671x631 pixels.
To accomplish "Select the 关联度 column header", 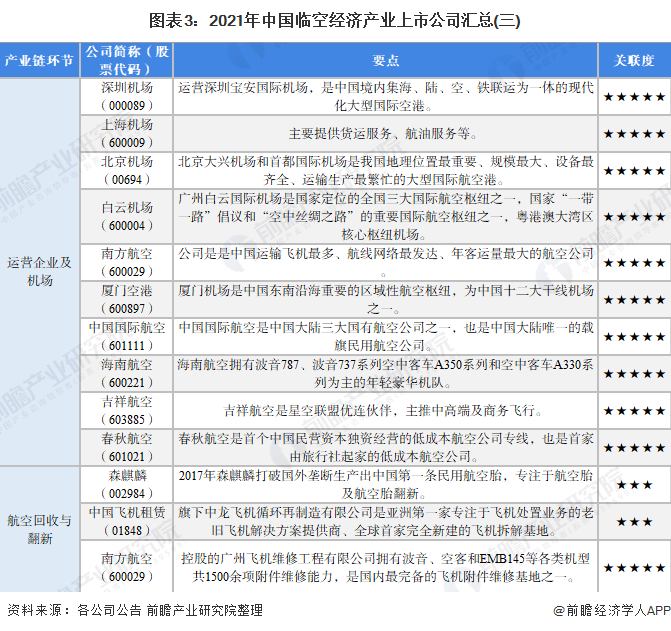I will (x=634, y=60).
